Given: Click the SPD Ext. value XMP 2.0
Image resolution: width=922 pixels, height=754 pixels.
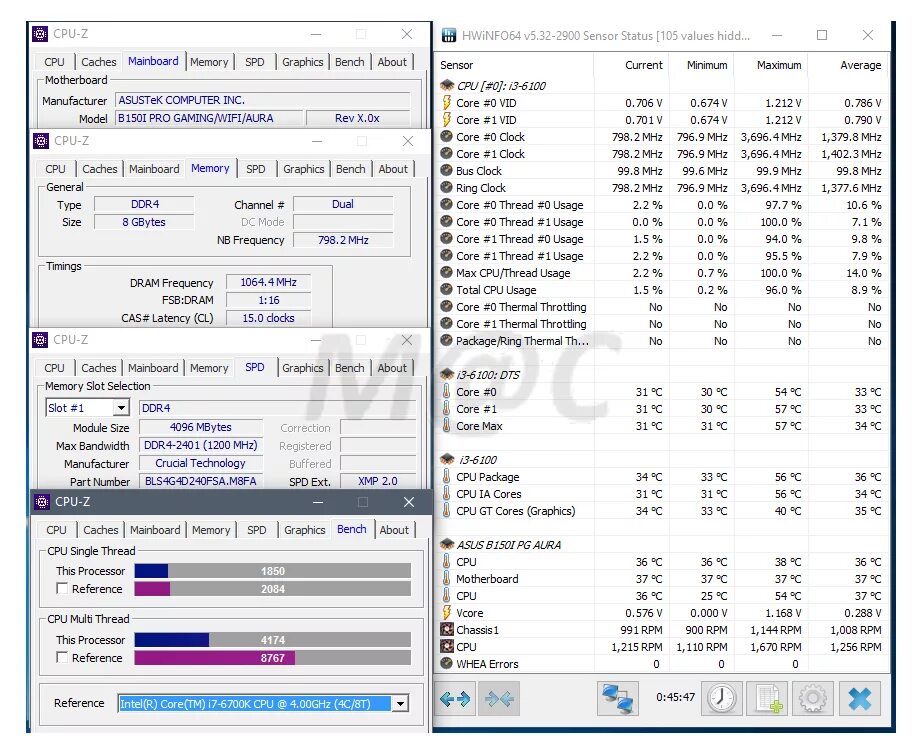Looking at the screenshot, I should click(x=378, y=481).
